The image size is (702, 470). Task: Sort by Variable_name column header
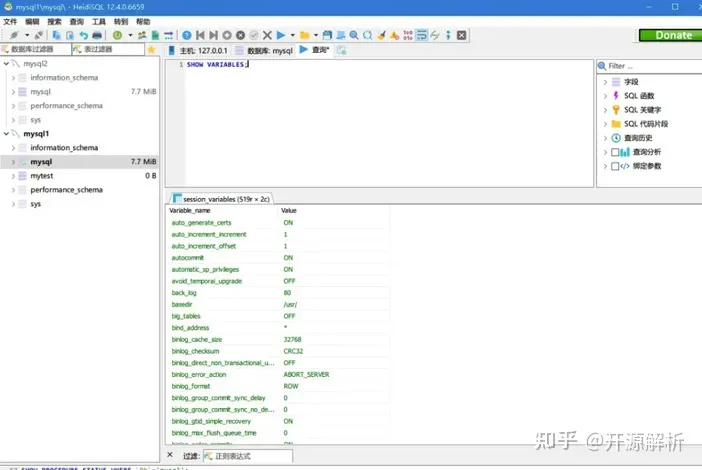point(222,210)
